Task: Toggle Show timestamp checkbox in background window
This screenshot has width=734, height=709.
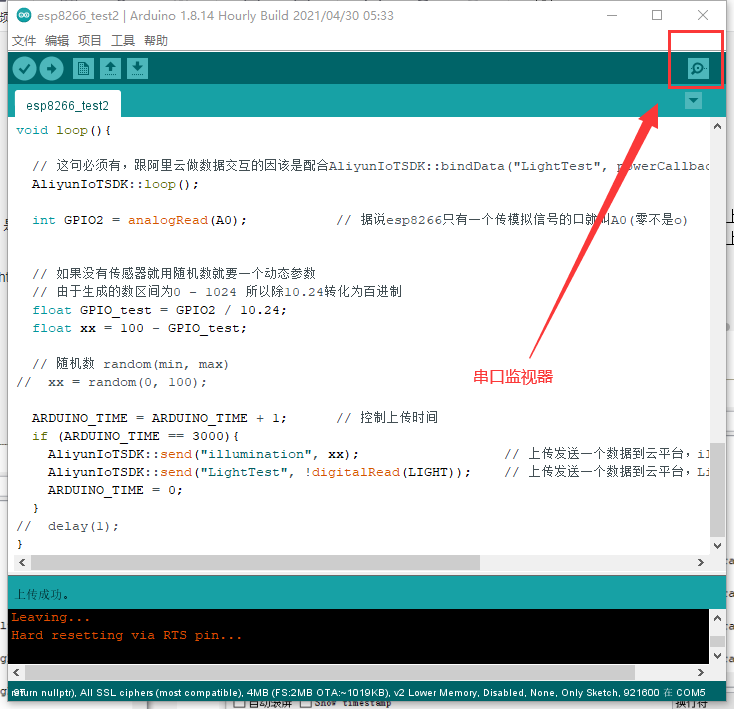Action: [x=305, y=704]
